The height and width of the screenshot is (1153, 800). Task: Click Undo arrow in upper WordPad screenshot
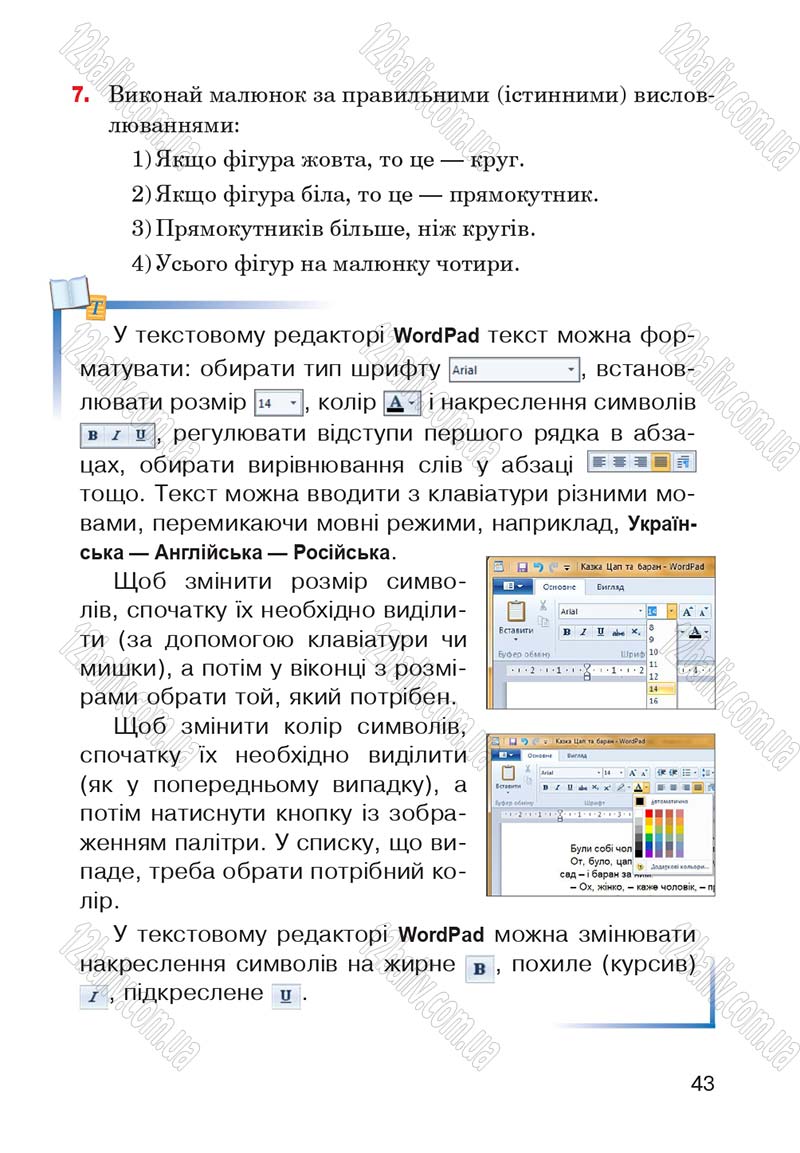(538, 567)
